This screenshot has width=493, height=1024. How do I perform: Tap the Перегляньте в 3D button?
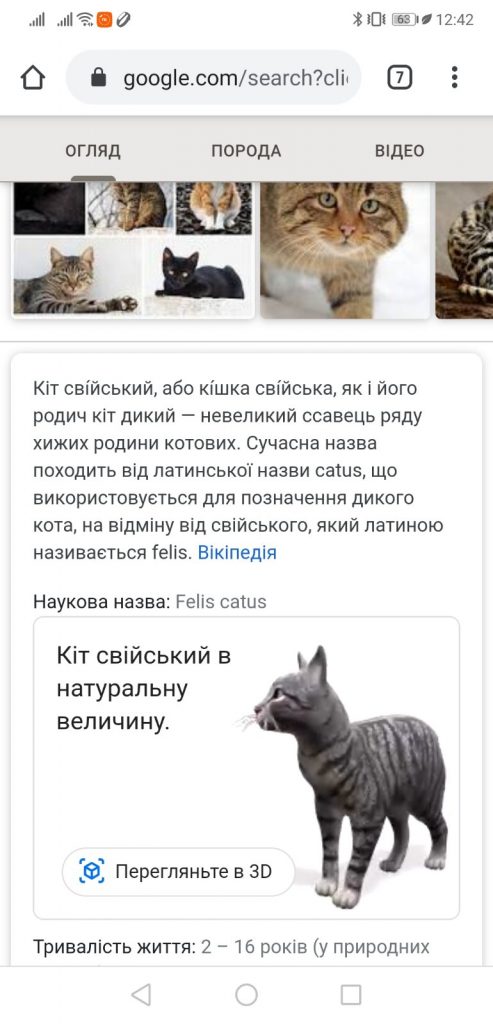tap(178, 871)
